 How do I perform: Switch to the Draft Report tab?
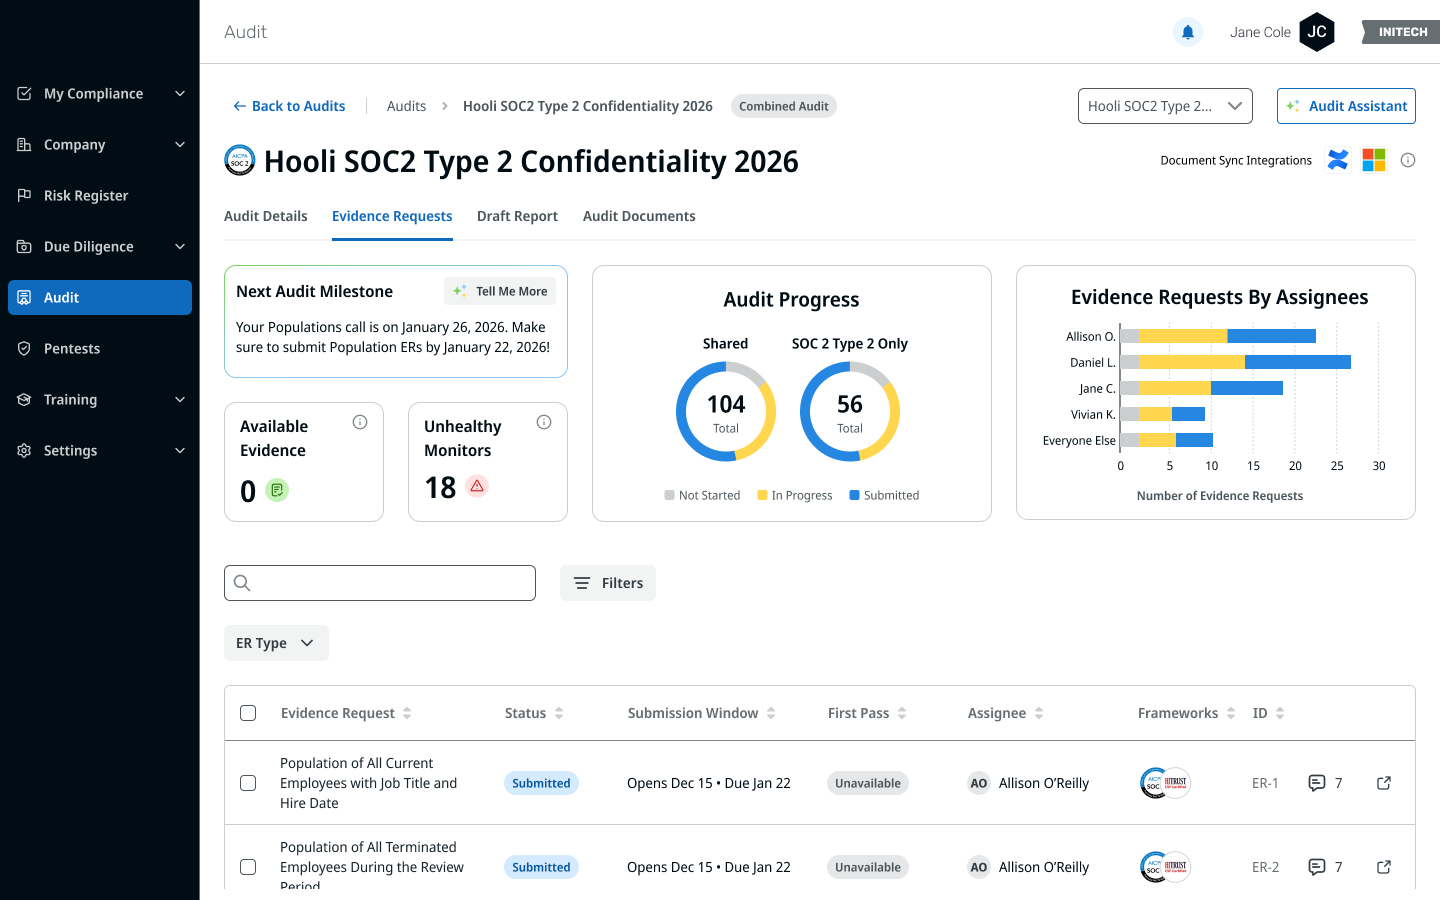(517, 216)
